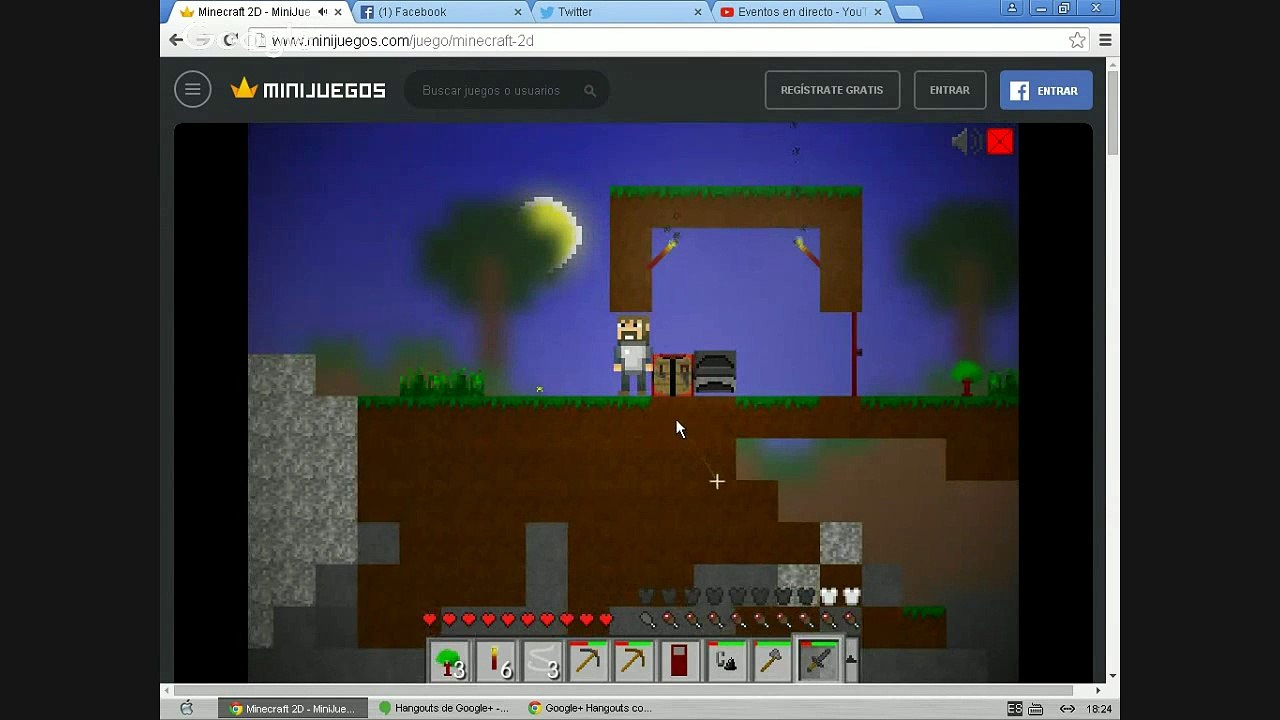1280x720 pixels.
Task: Mute the Minecraft 2D tab via its audio icon
Action: point(323,12)
